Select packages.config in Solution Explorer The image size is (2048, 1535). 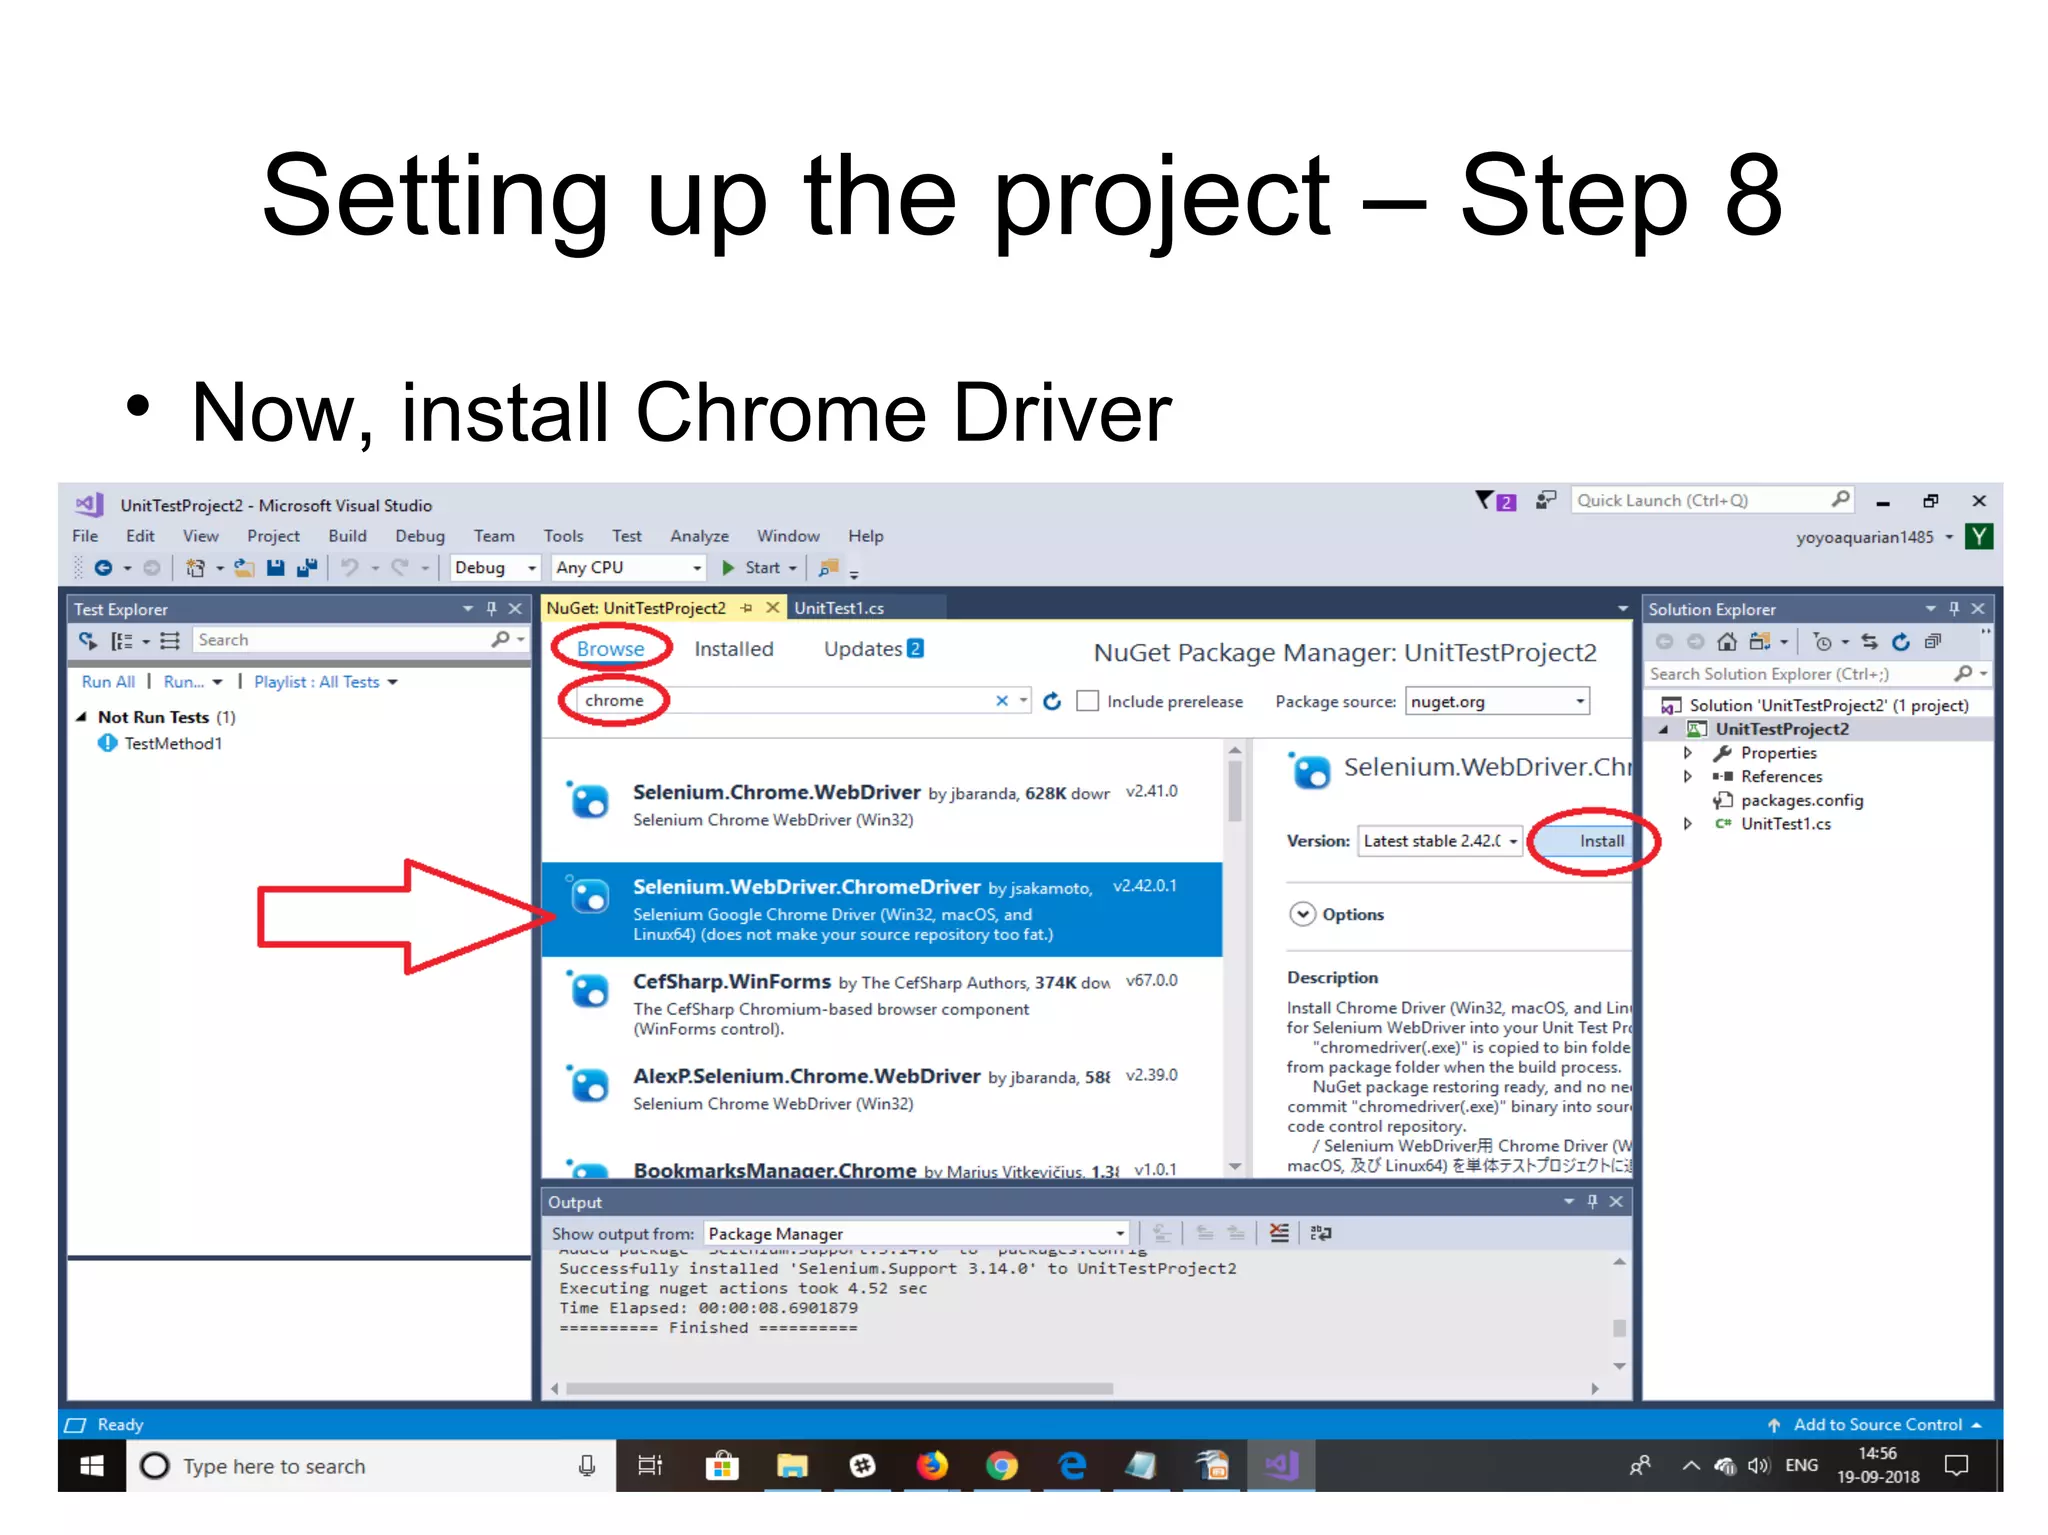point(1802,800)
